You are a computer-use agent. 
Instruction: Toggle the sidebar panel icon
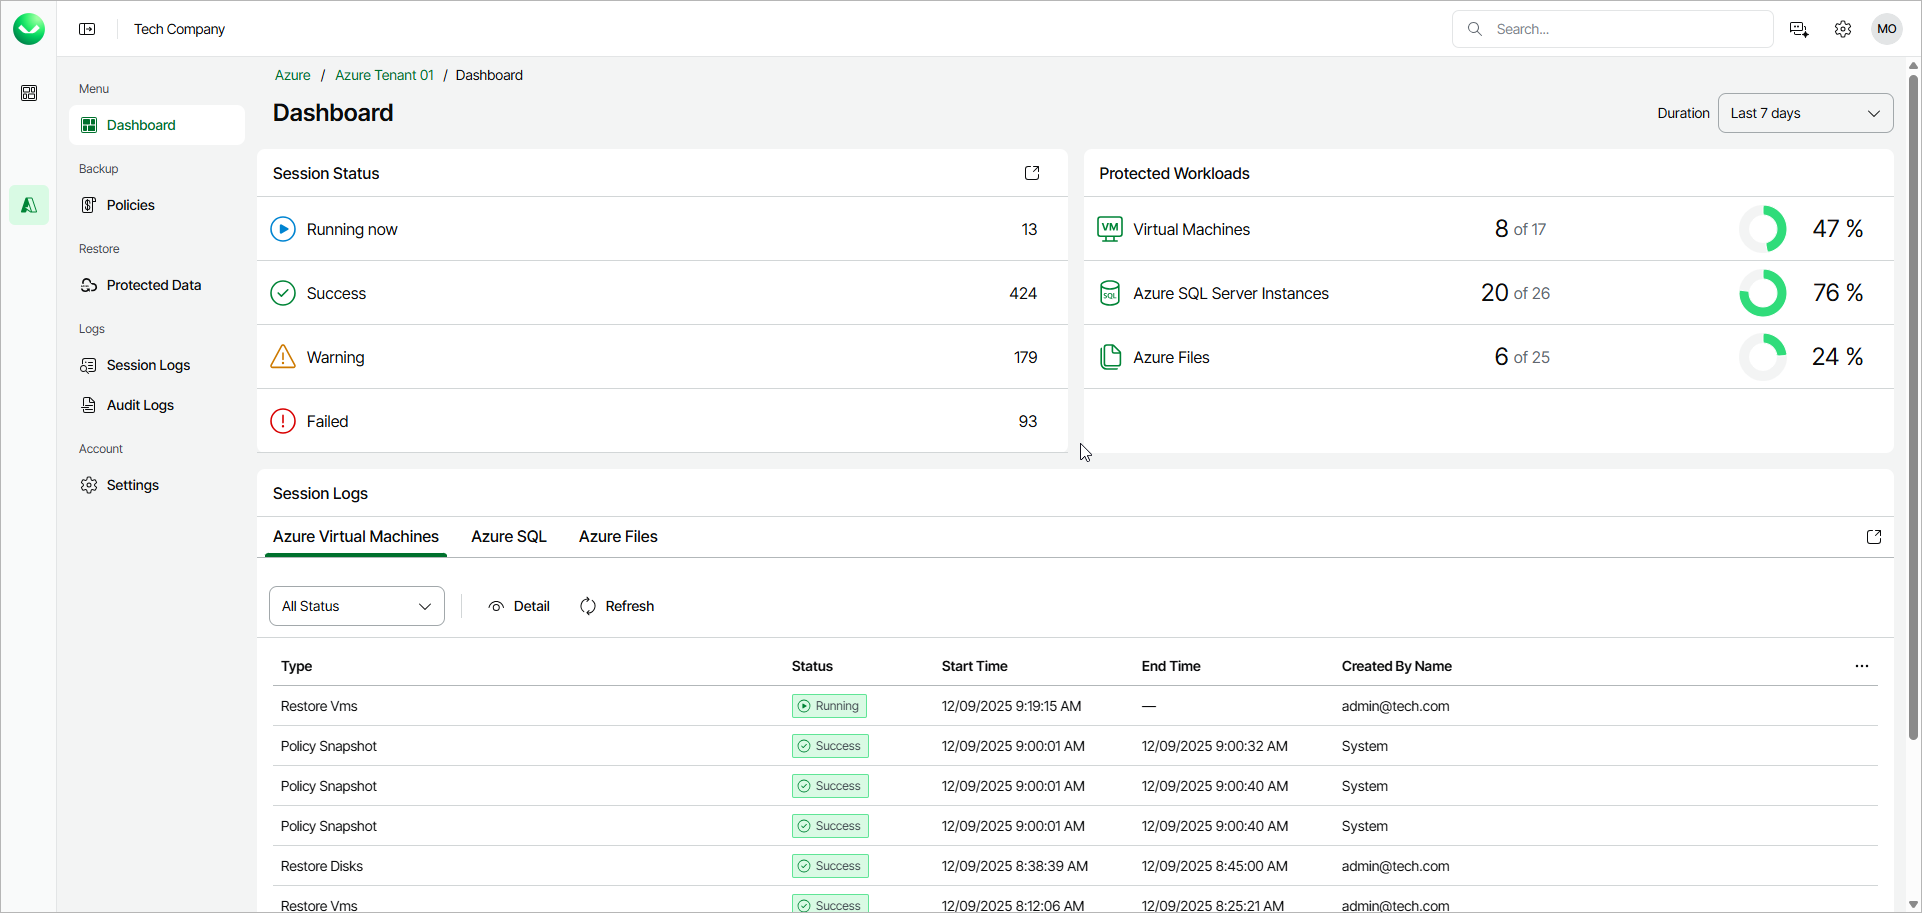(x=87, y=29)
